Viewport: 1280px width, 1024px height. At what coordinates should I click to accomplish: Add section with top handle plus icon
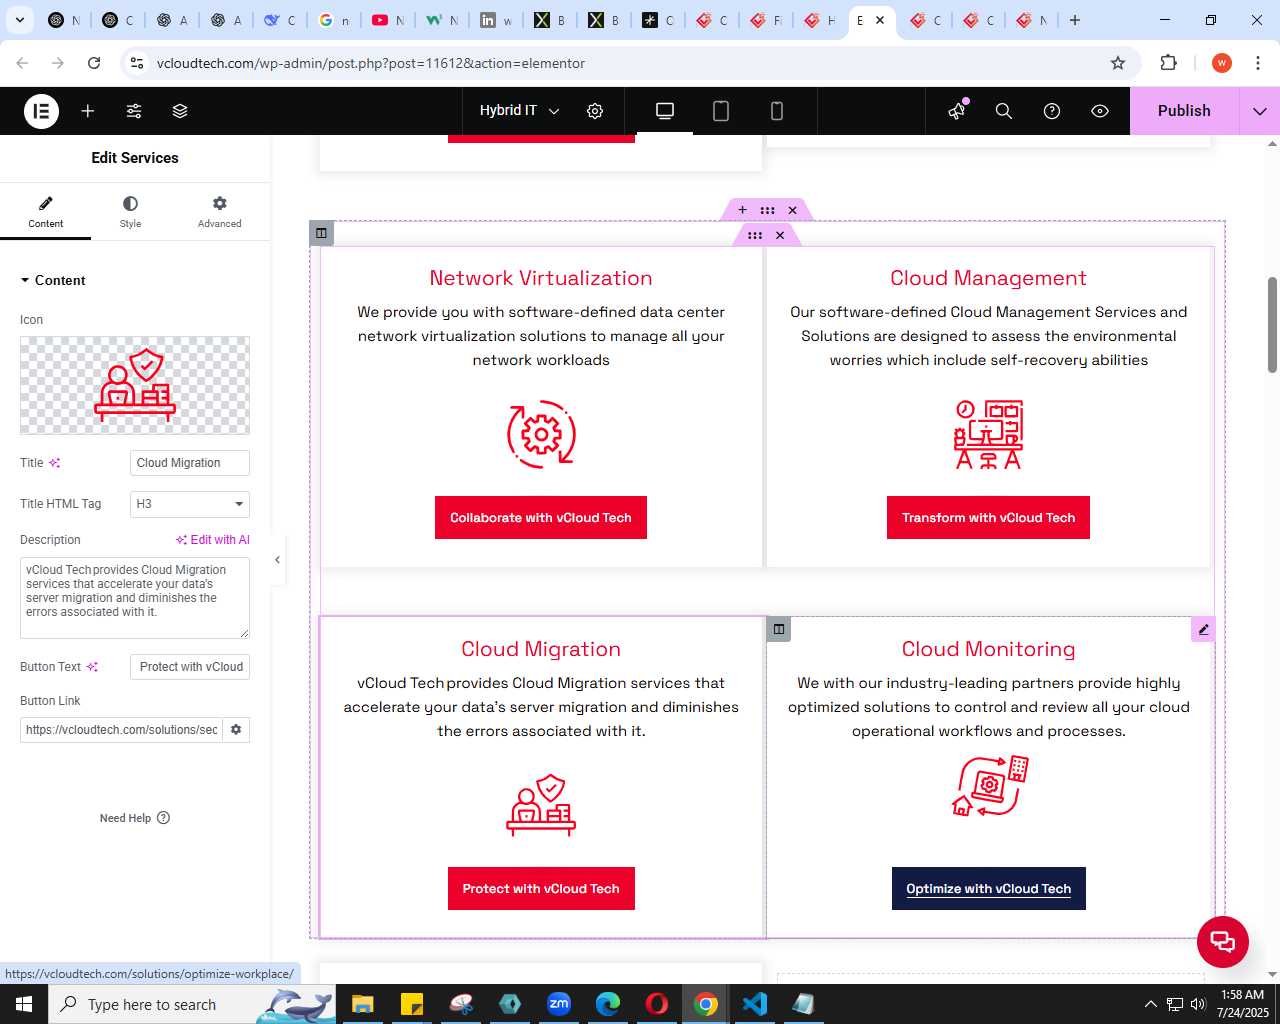tap(742, 210)
